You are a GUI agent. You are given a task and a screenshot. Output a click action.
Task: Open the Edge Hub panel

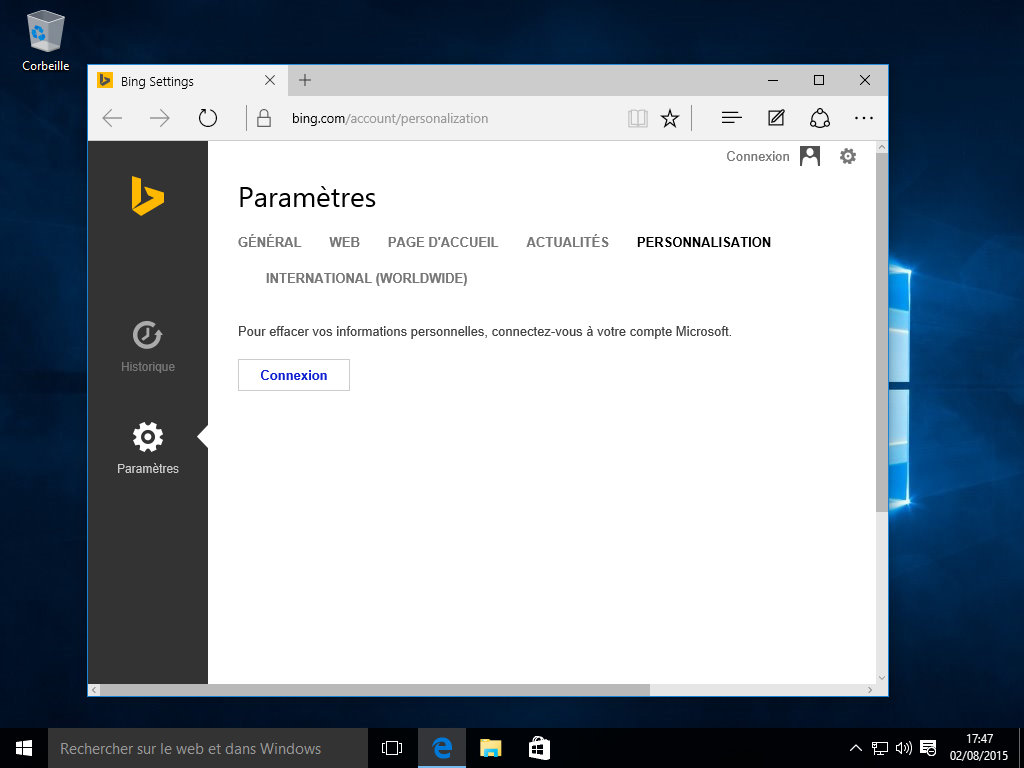[731, 118]
